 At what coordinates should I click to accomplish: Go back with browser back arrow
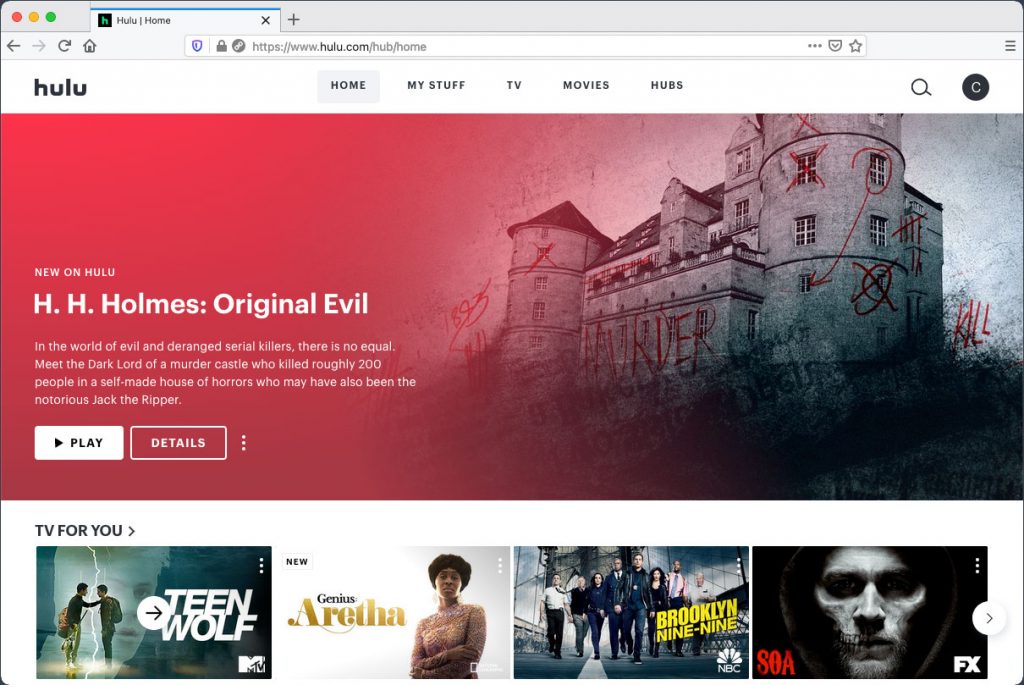(14, 46)
